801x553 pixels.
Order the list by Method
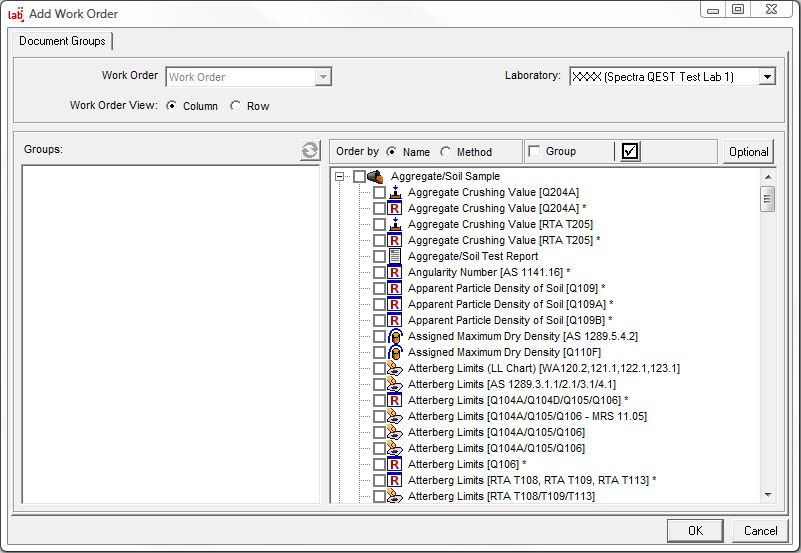point(445,152)
